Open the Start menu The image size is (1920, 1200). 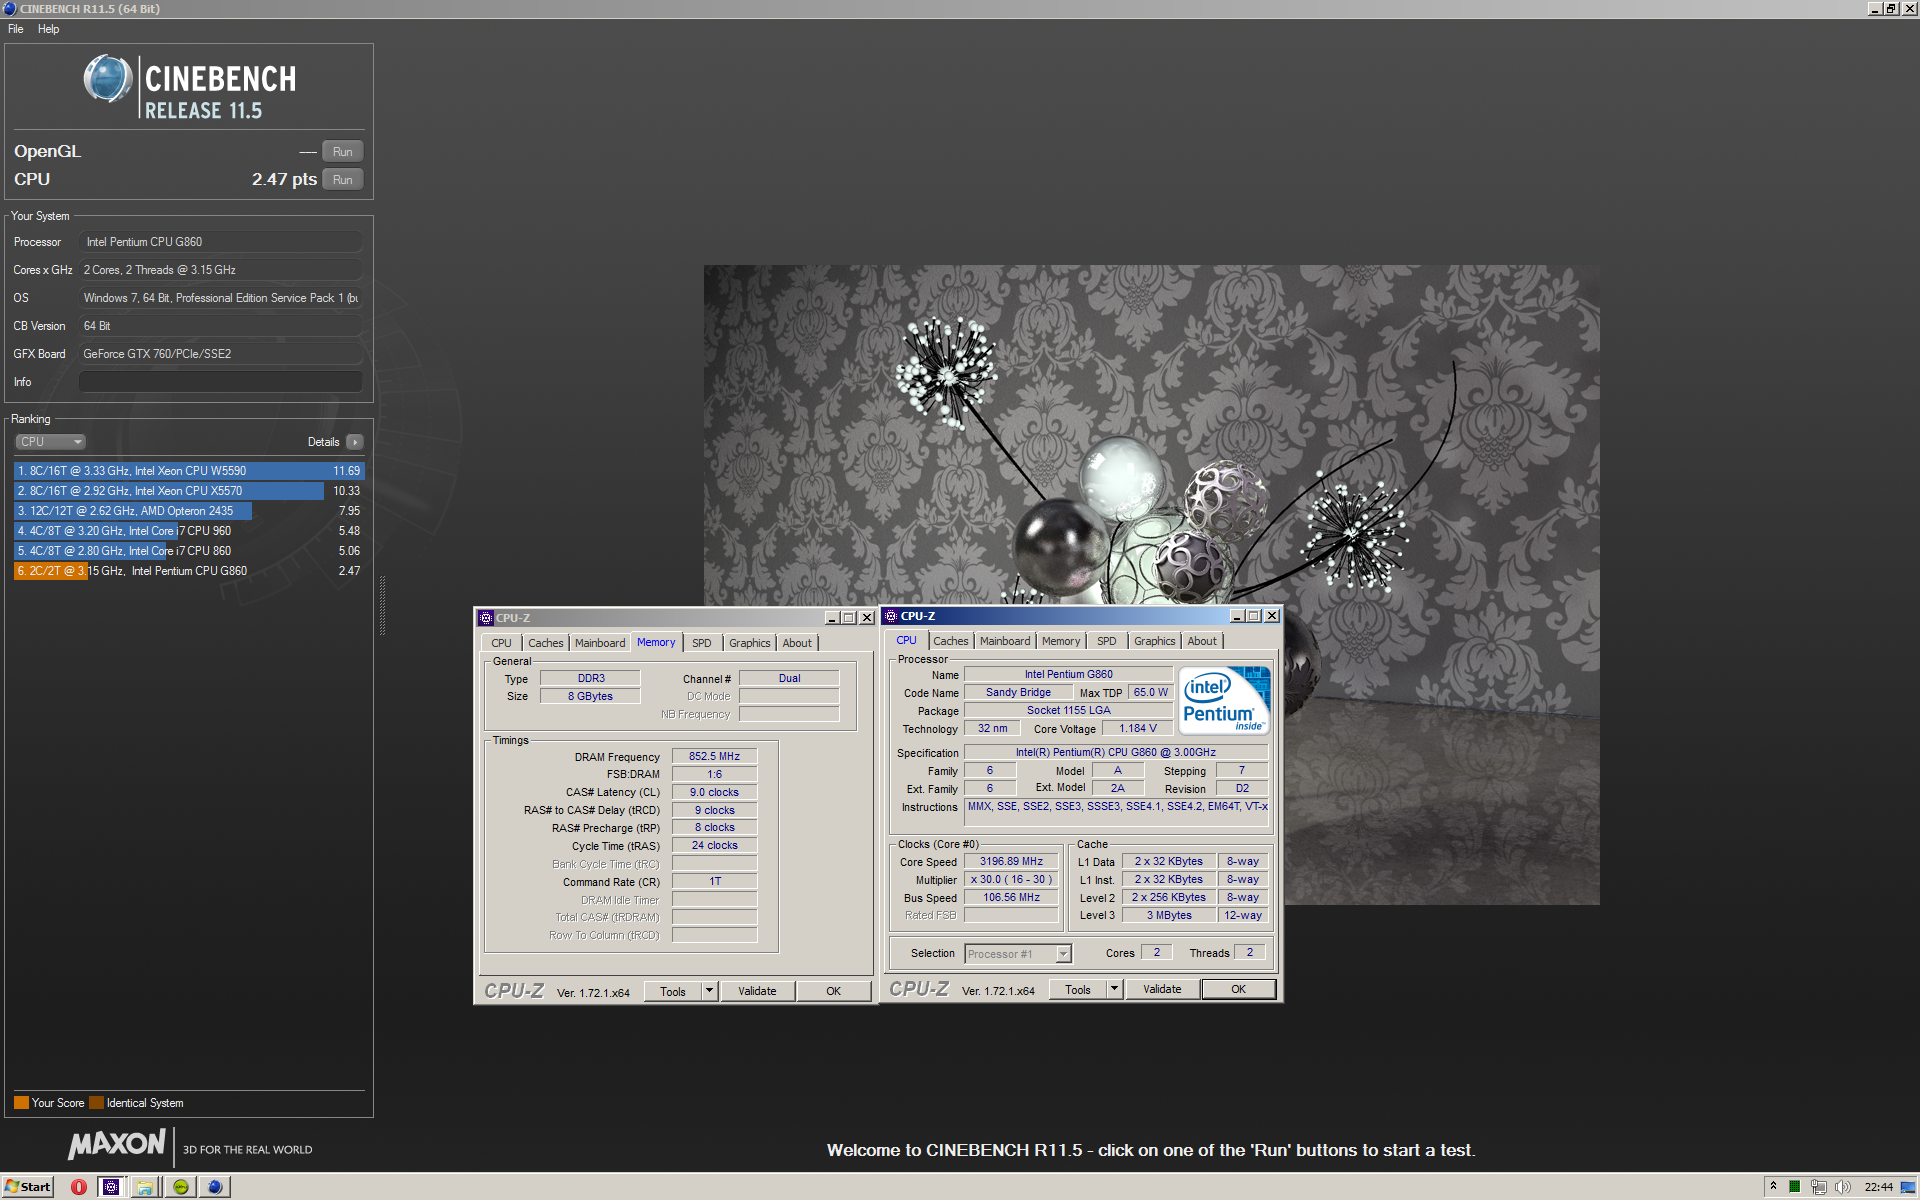click(x=28, y=1187)
